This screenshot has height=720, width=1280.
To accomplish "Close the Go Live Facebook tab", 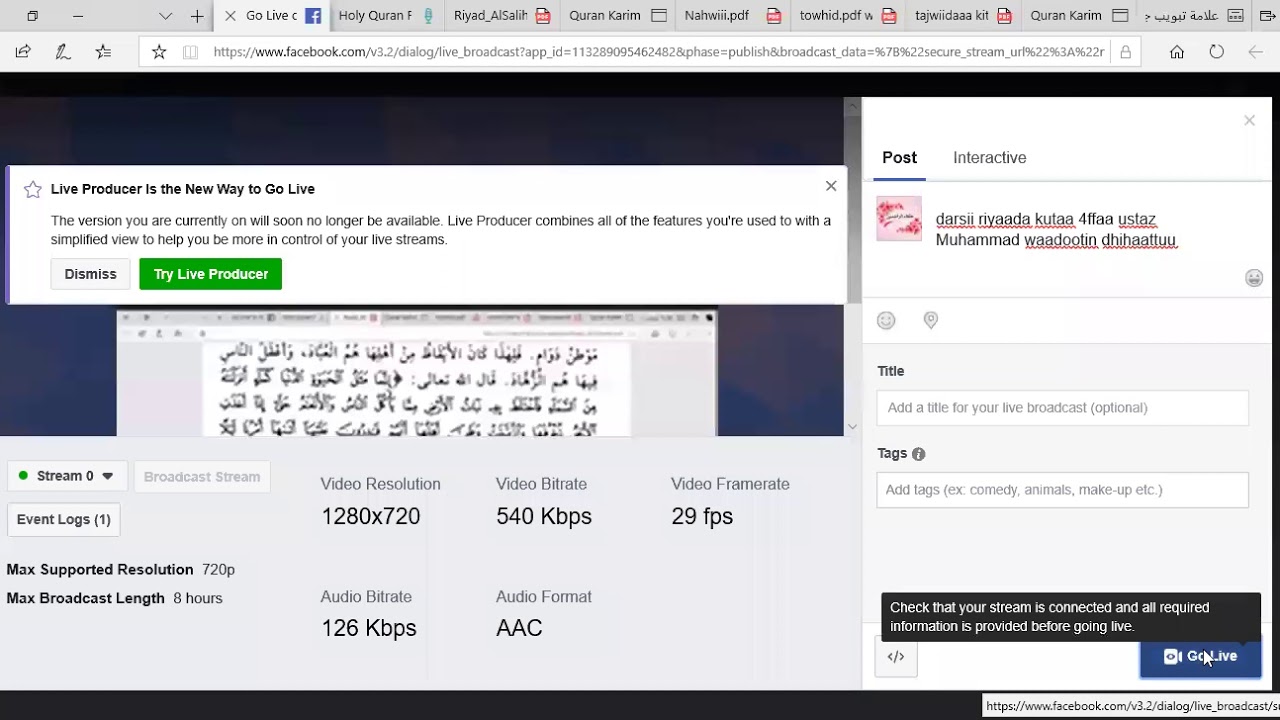I will (x=230, y=16).
